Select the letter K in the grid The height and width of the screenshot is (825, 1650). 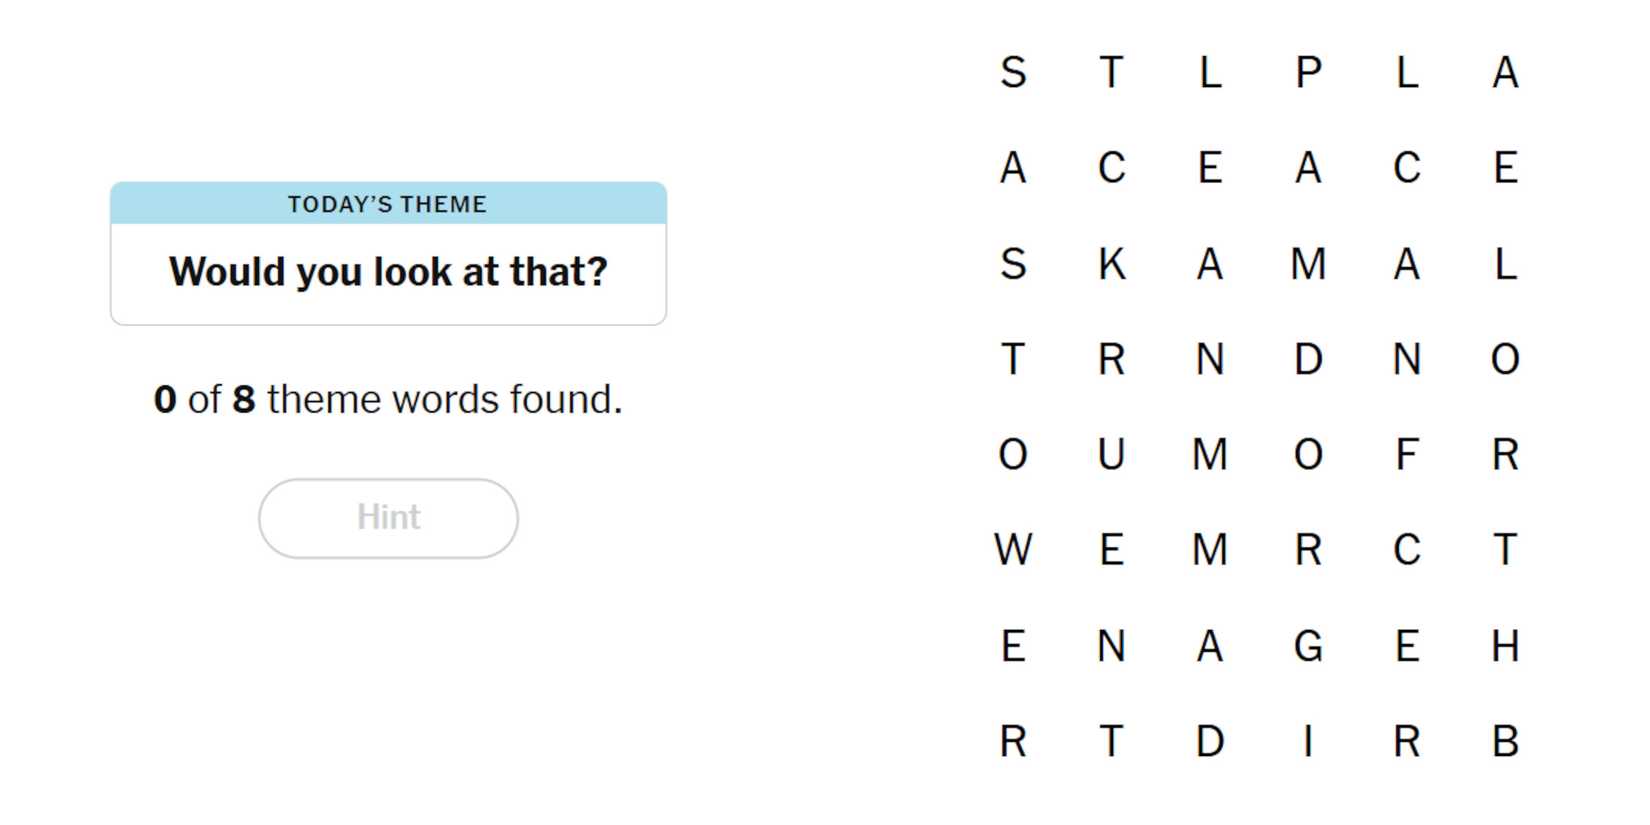1111,264
